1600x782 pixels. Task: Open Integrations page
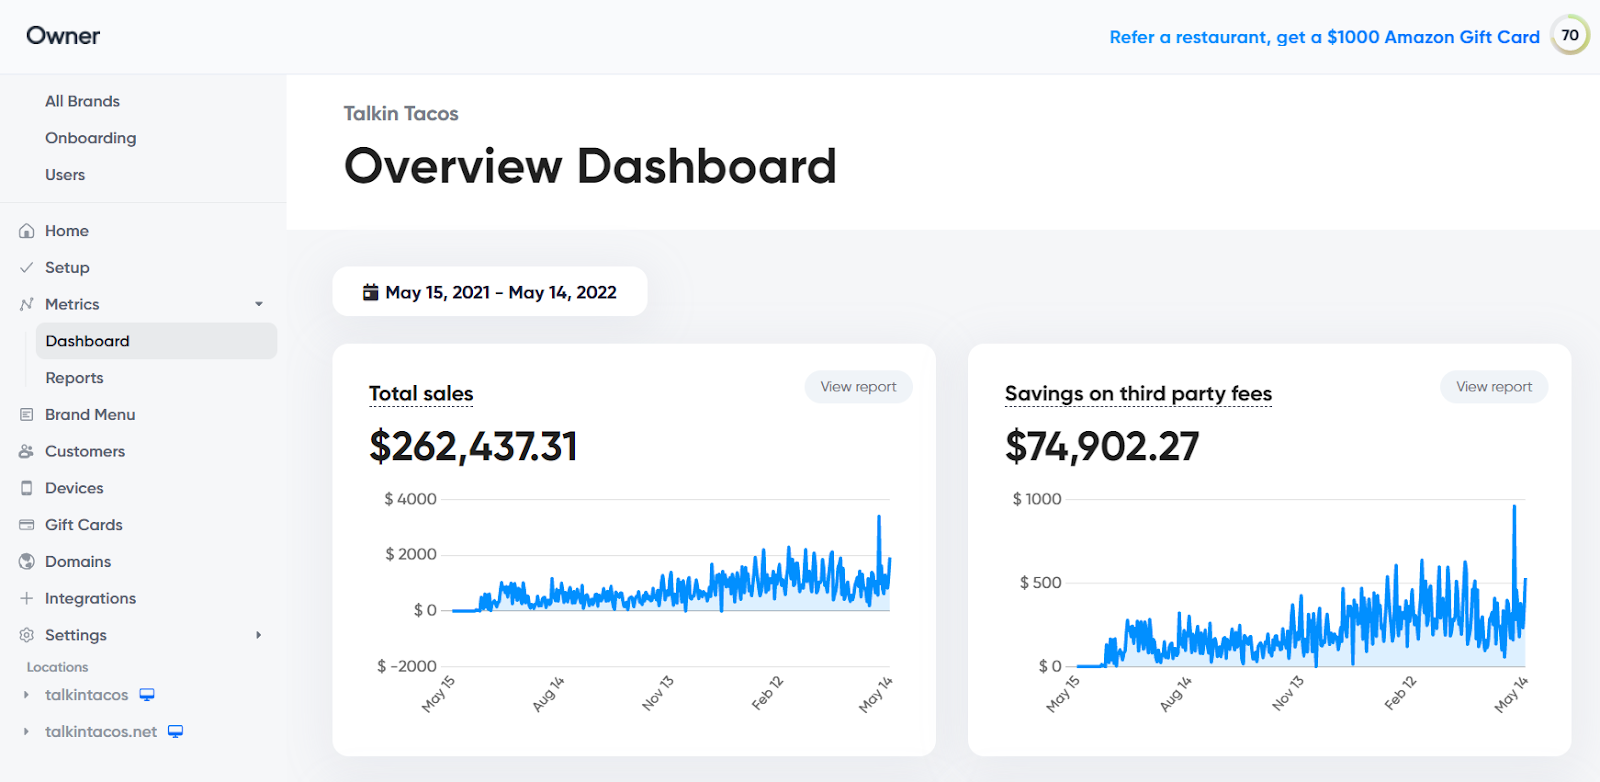(90, 598)
